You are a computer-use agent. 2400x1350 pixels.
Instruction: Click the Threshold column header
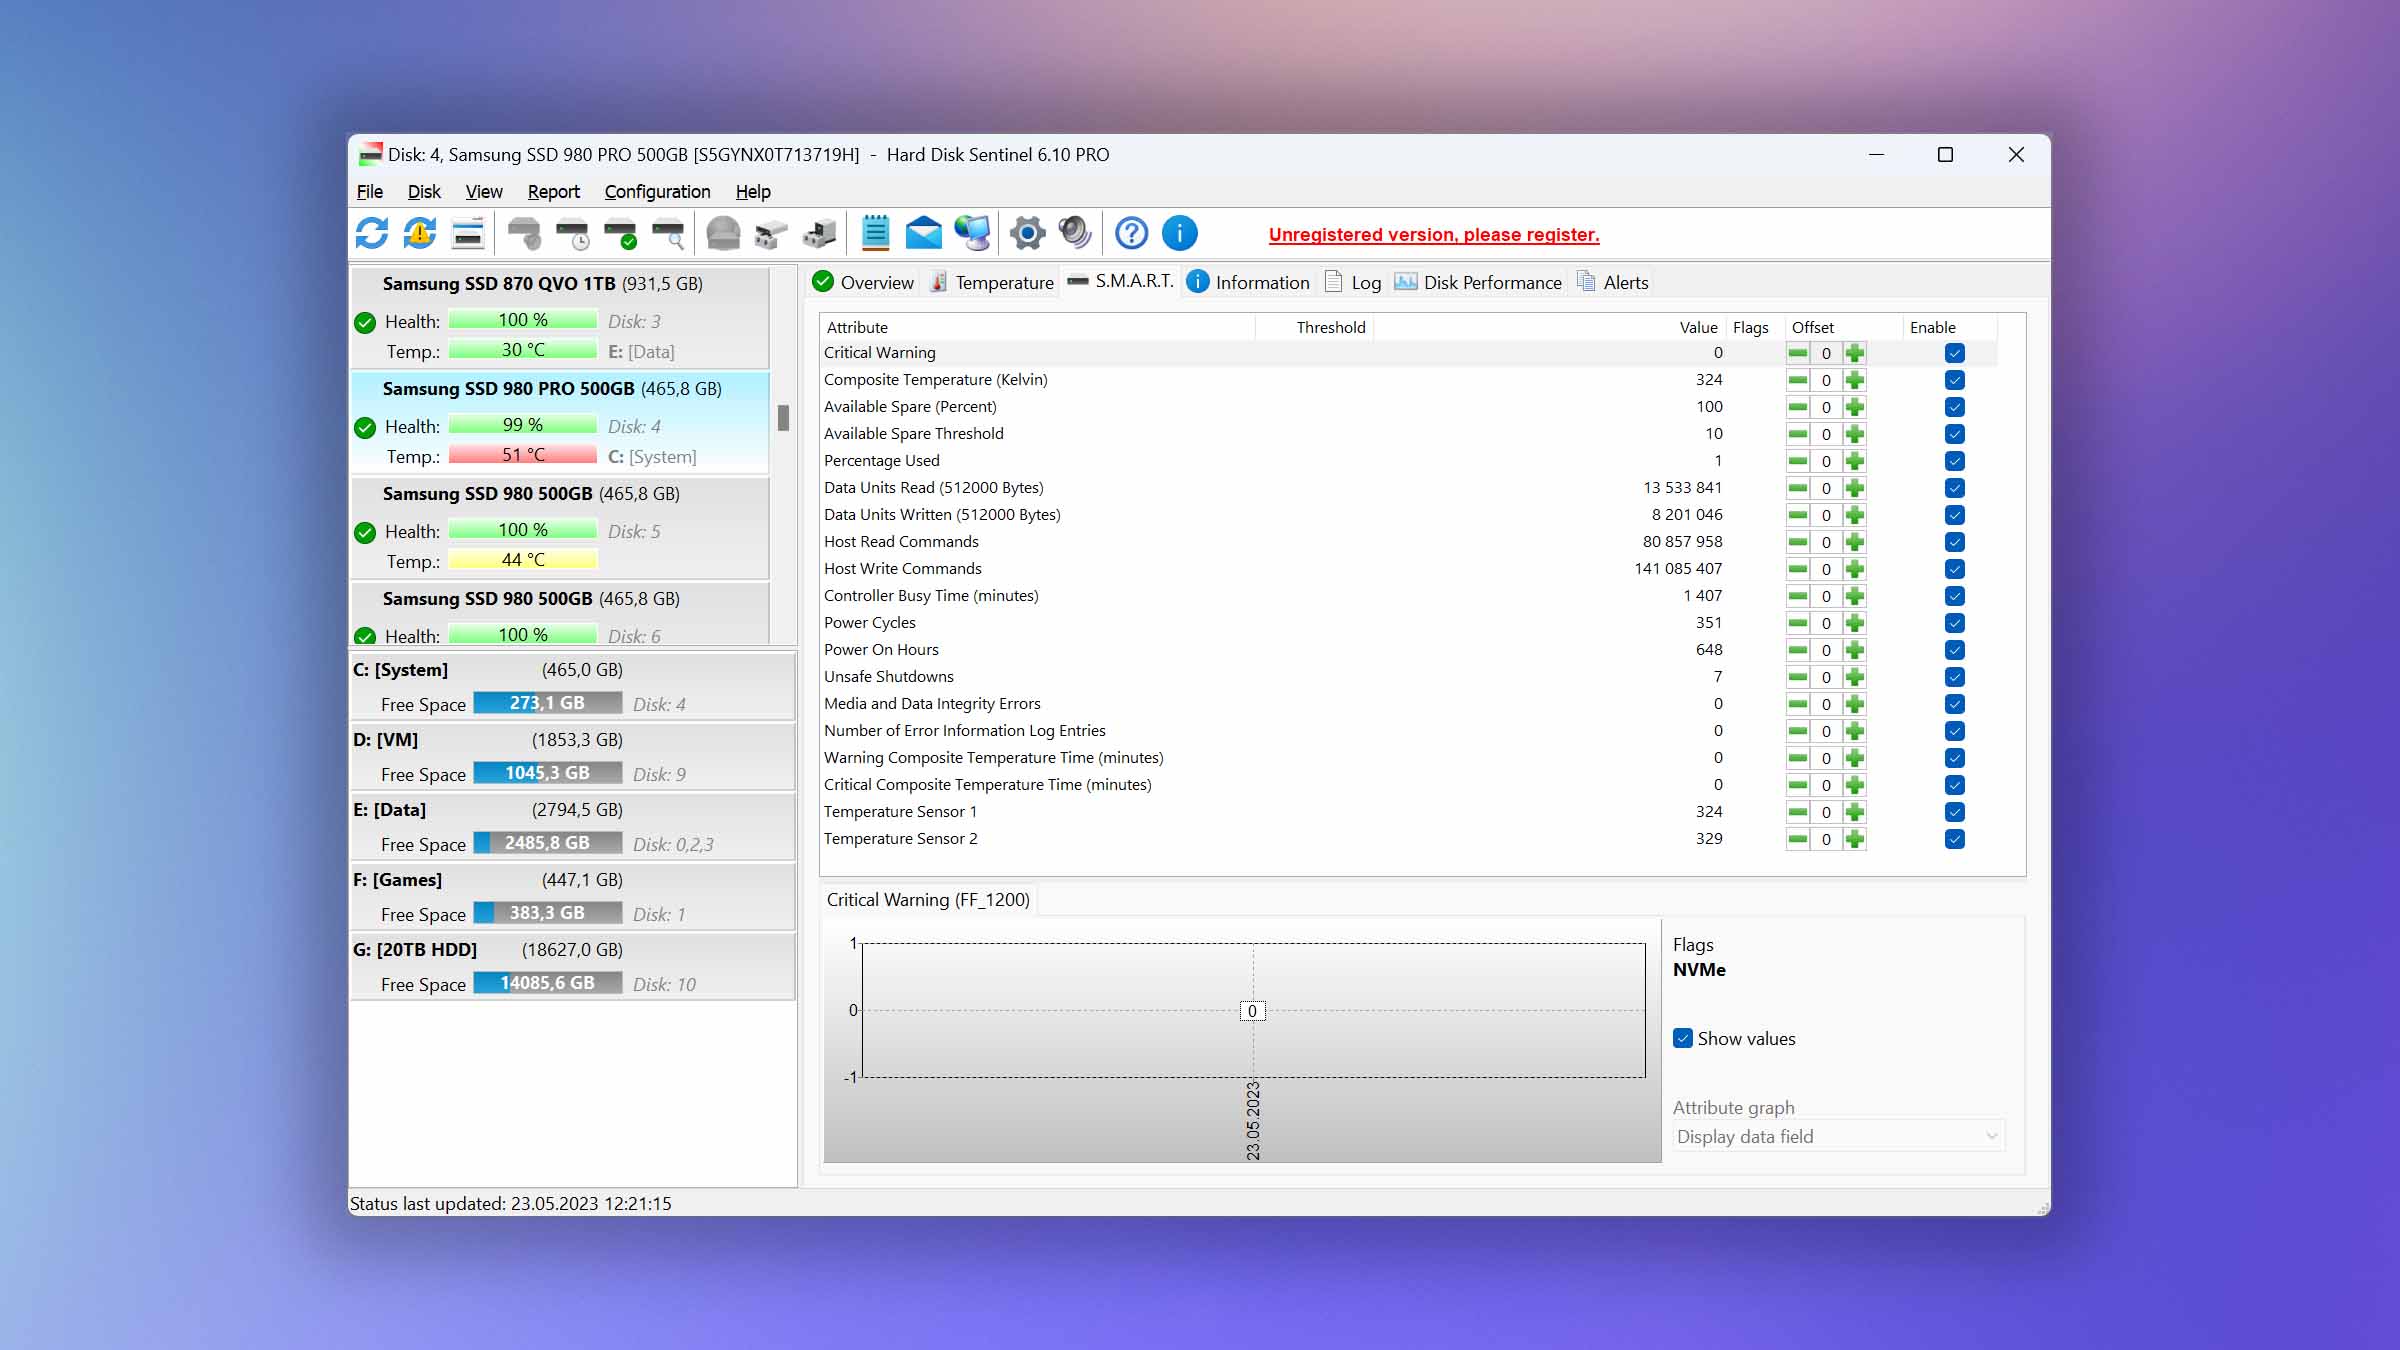coord(1314,327)
